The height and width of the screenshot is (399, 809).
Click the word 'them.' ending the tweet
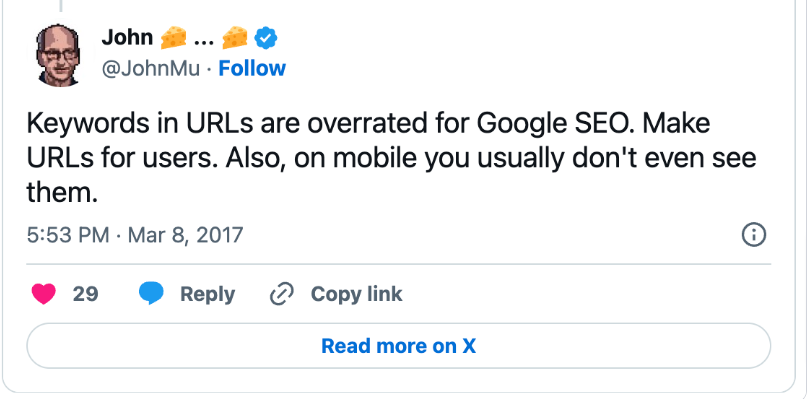[x=62, y=193]
